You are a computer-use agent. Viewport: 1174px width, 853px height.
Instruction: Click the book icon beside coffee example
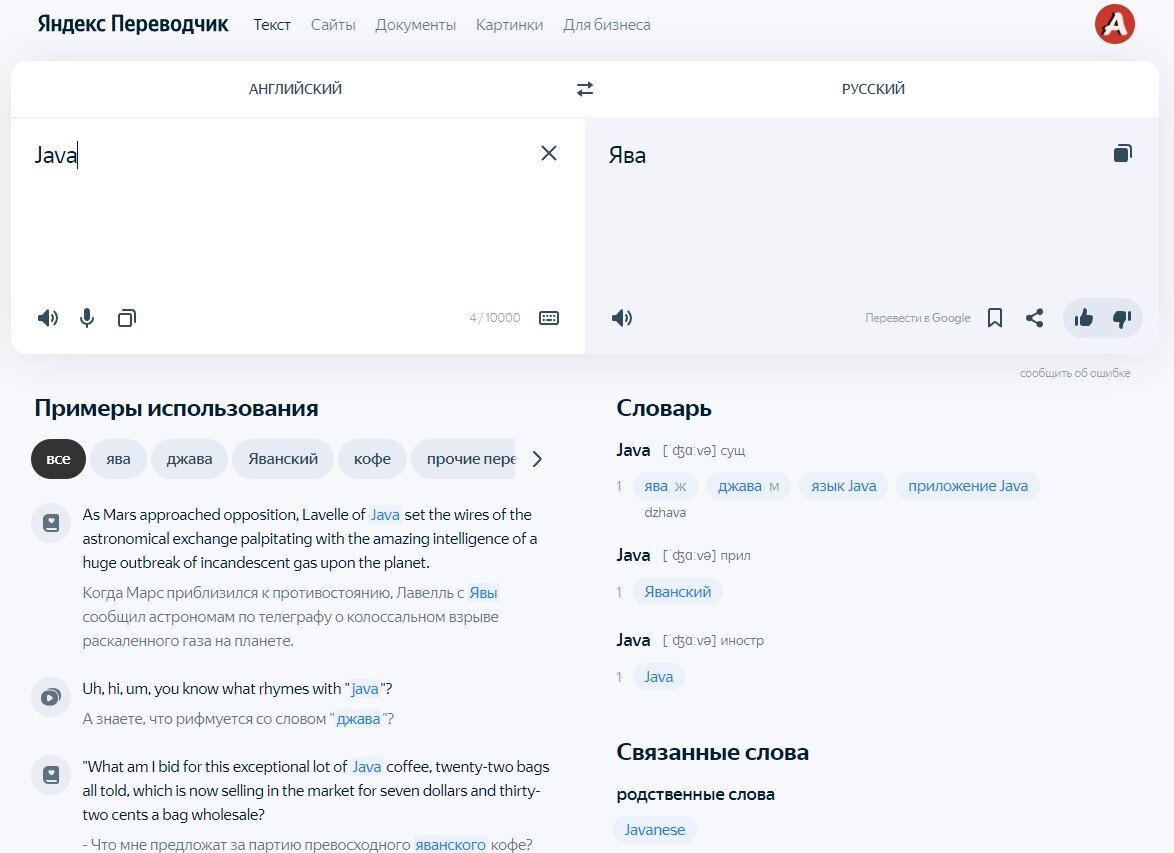click(x=51, y=774)
